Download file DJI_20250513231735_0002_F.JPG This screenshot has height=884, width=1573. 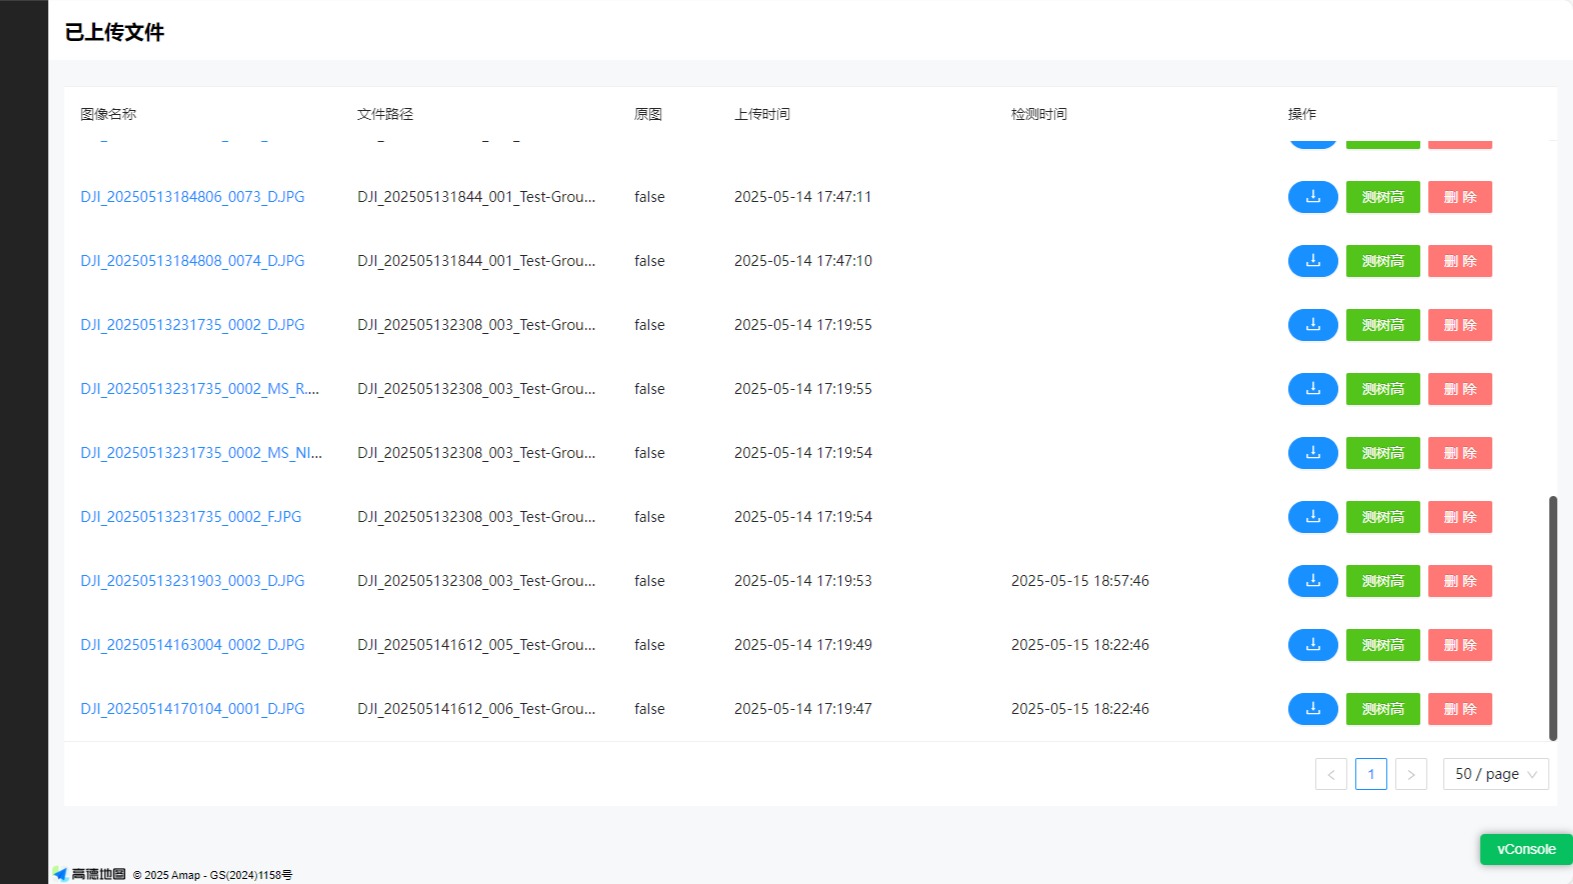[x=1312, y=517]
